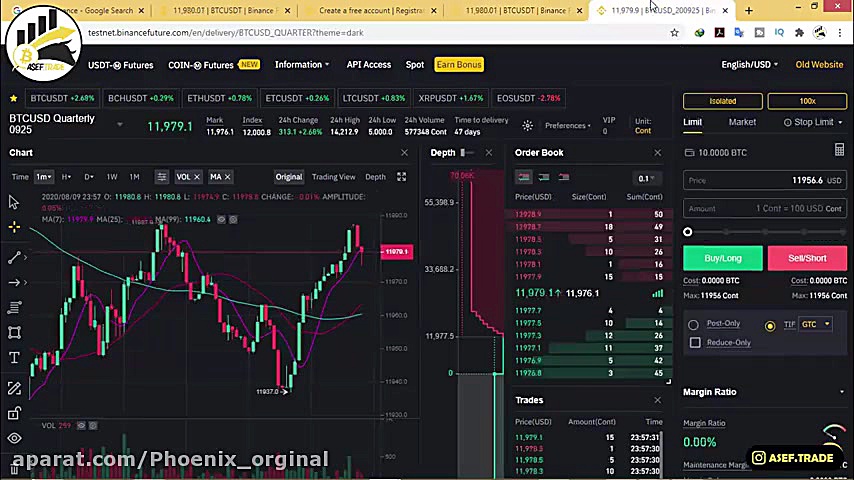Click the theme sun icon near Preferences
Screen dimensions: 854x480
[527, 126]
